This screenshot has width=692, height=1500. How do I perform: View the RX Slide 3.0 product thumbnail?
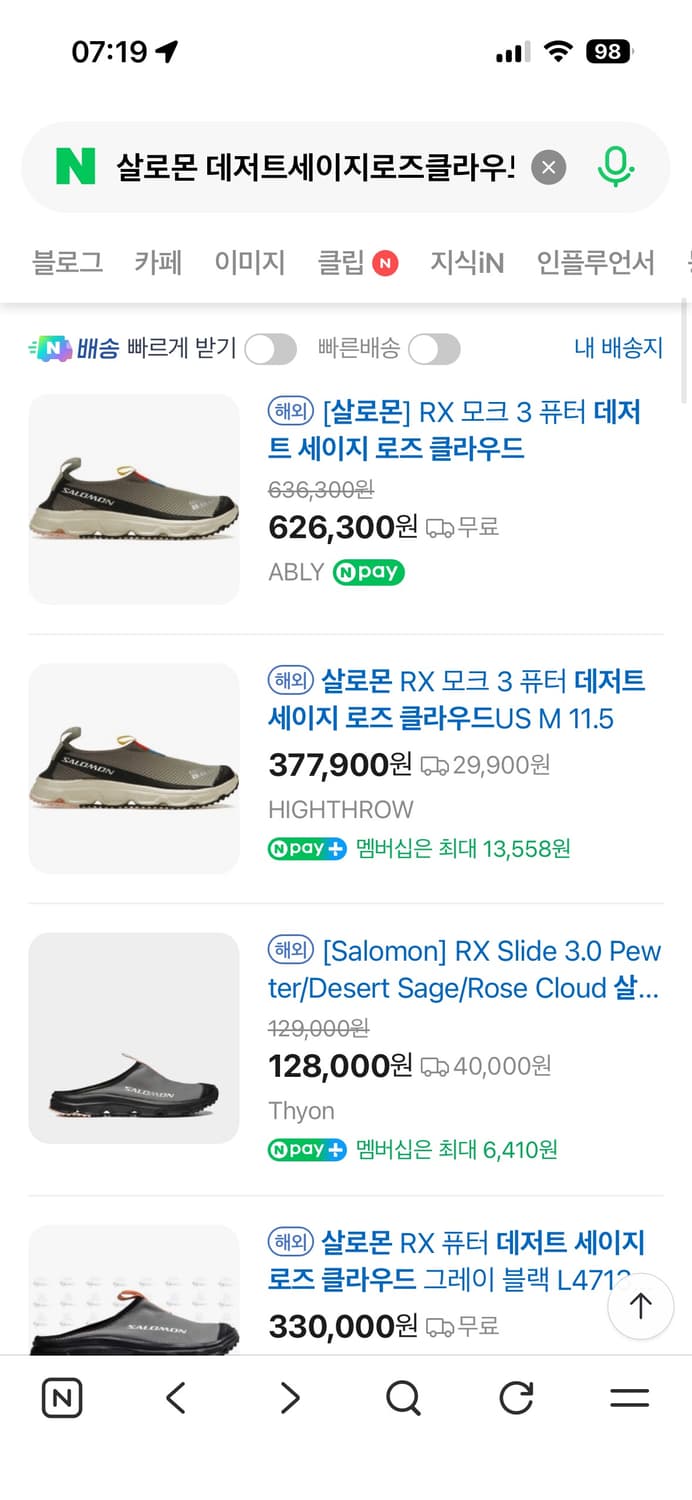click(133, 1038)
